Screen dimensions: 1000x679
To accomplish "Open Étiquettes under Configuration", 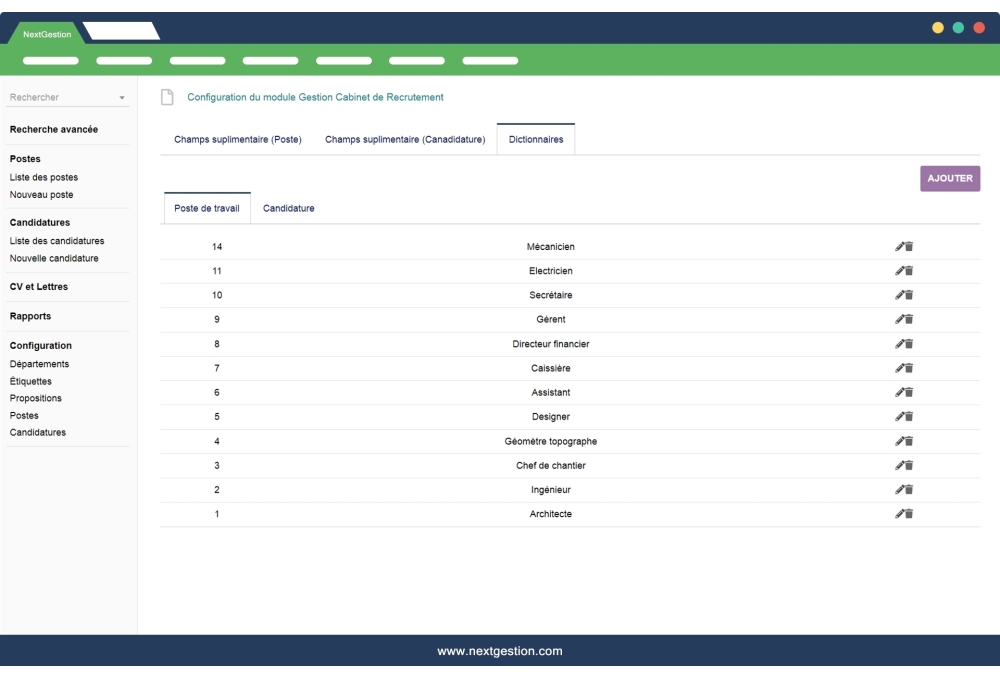I will [x=29, y=380].
